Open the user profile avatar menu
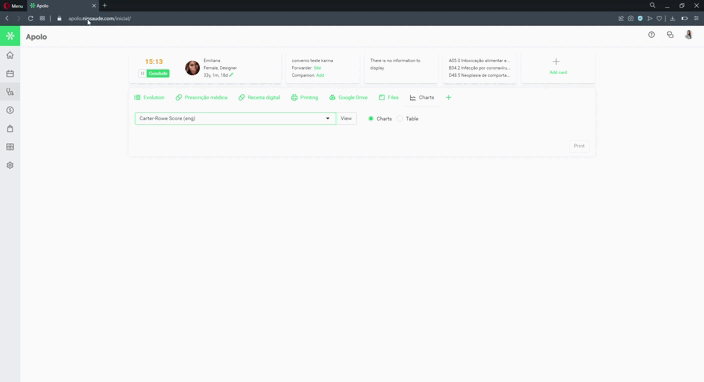Image resolution: width=704 pixels, height=382 pixels. (688, 35)
